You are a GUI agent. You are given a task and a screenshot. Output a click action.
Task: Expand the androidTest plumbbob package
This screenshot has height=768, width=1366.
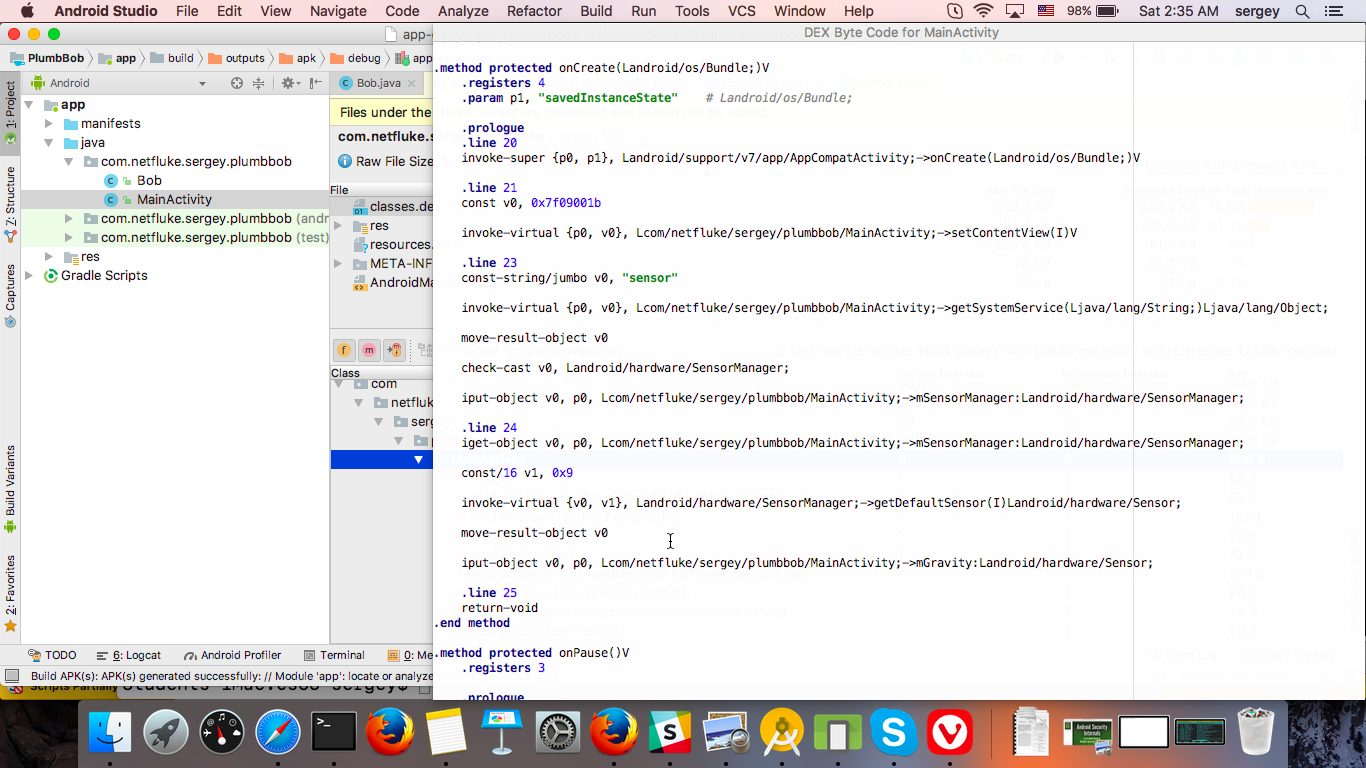tap(68, 219)
